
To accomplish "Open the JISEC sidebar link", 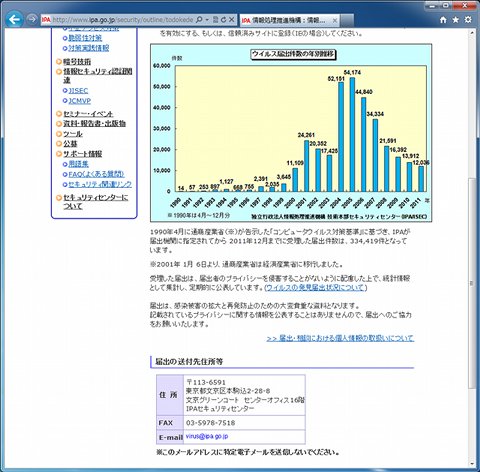I will 78,91.
